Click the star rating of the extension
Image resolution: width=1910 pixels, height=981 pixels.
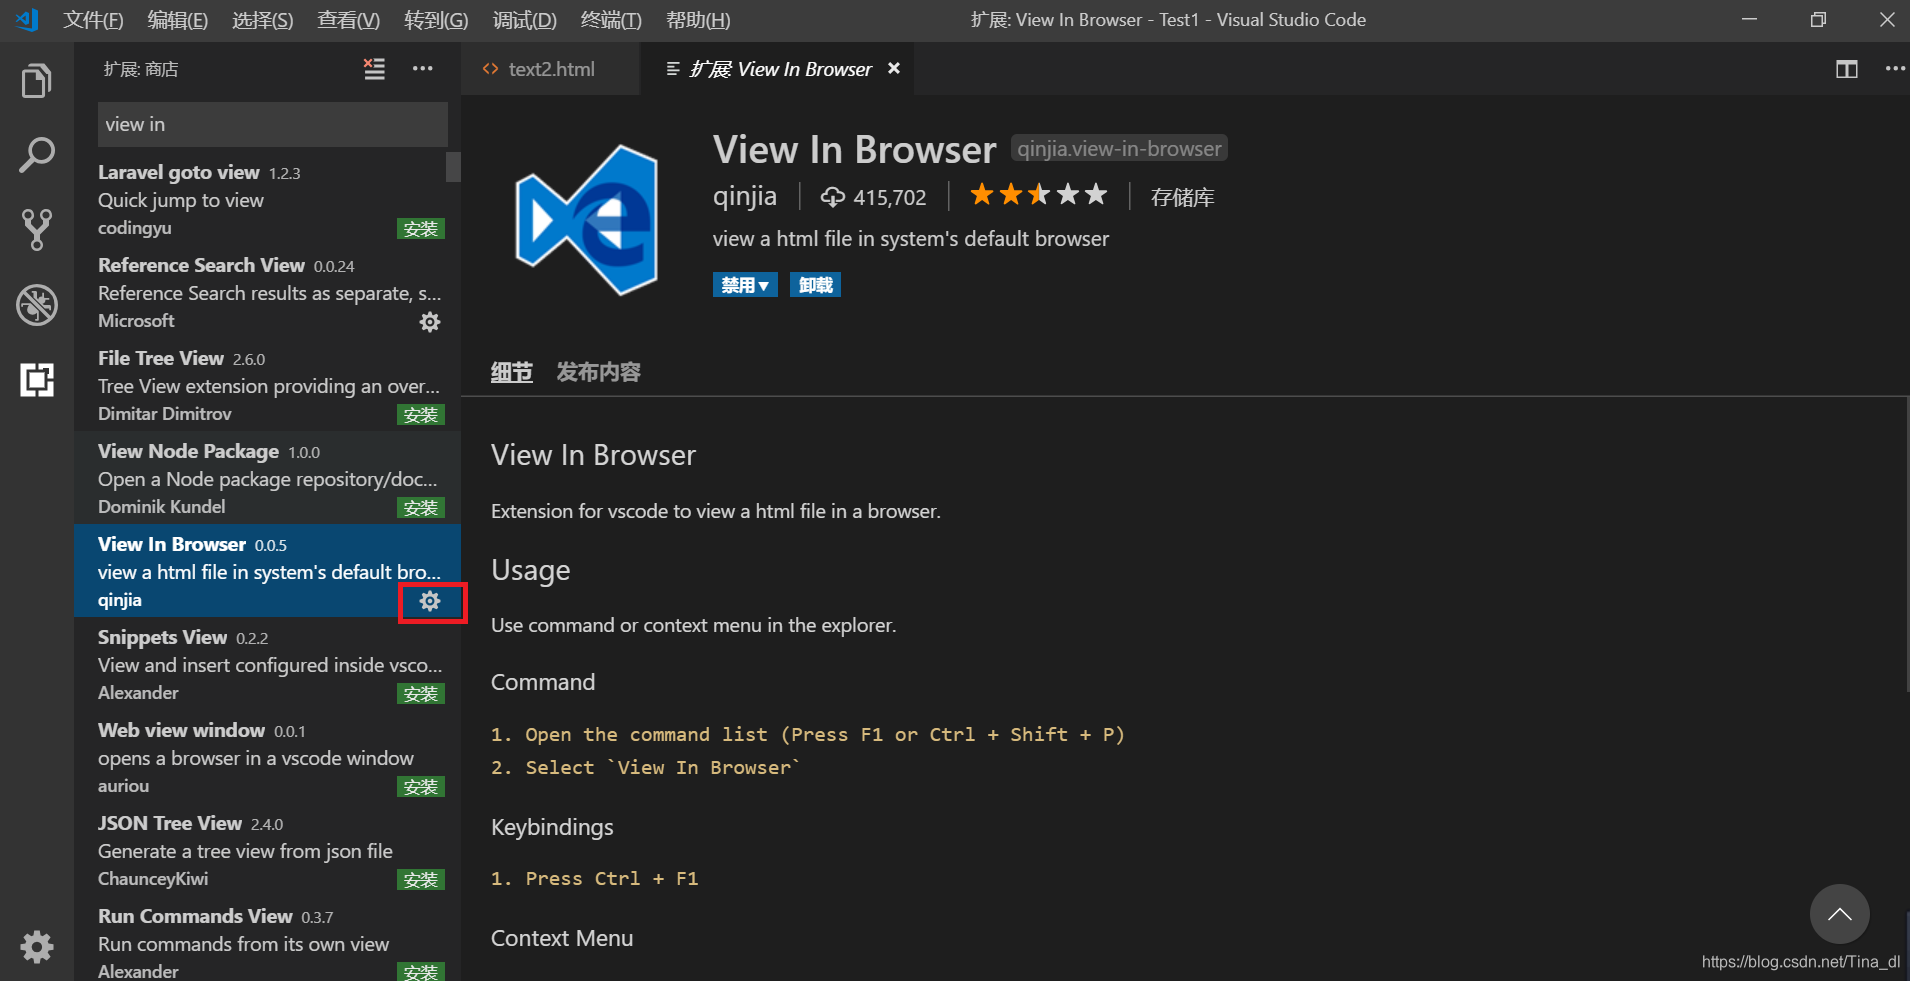pyautogui.click(x=1038, y=195)
